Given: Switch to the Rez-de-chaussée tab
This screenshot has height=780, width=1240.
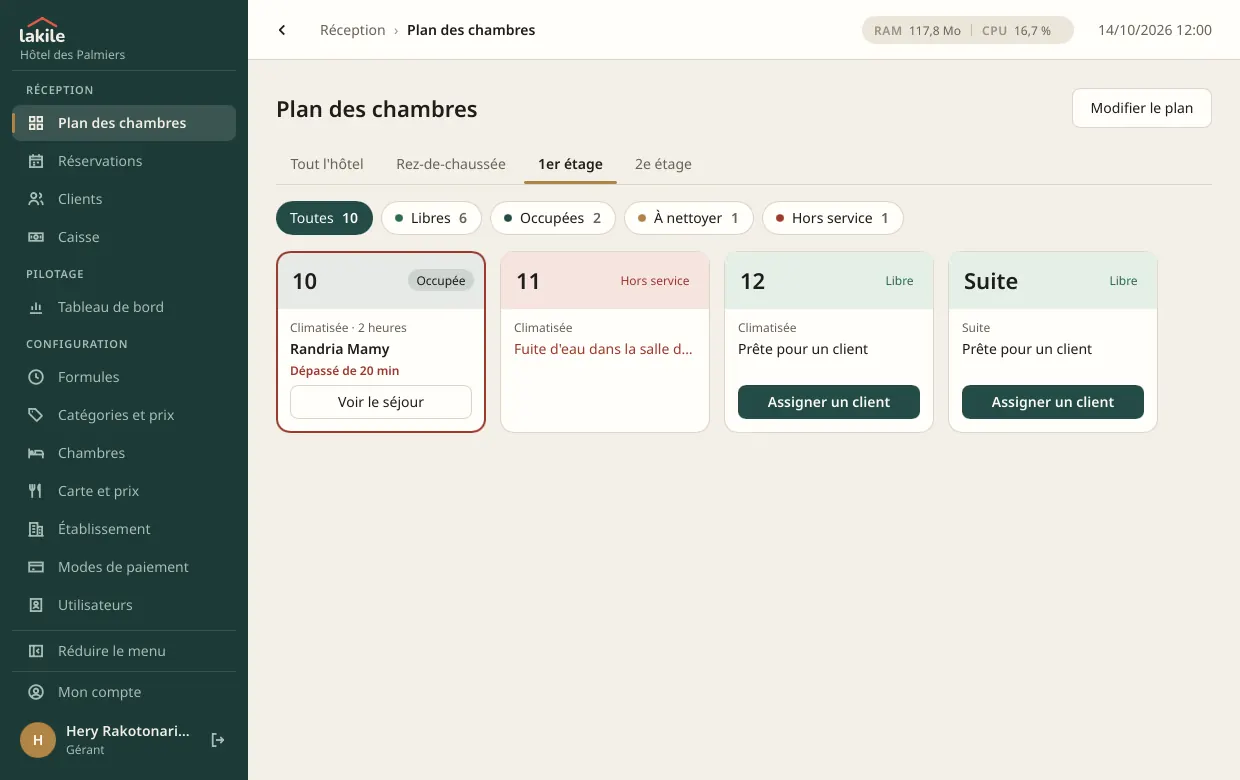Looking at the screenshot, I should tap(451, 164).
